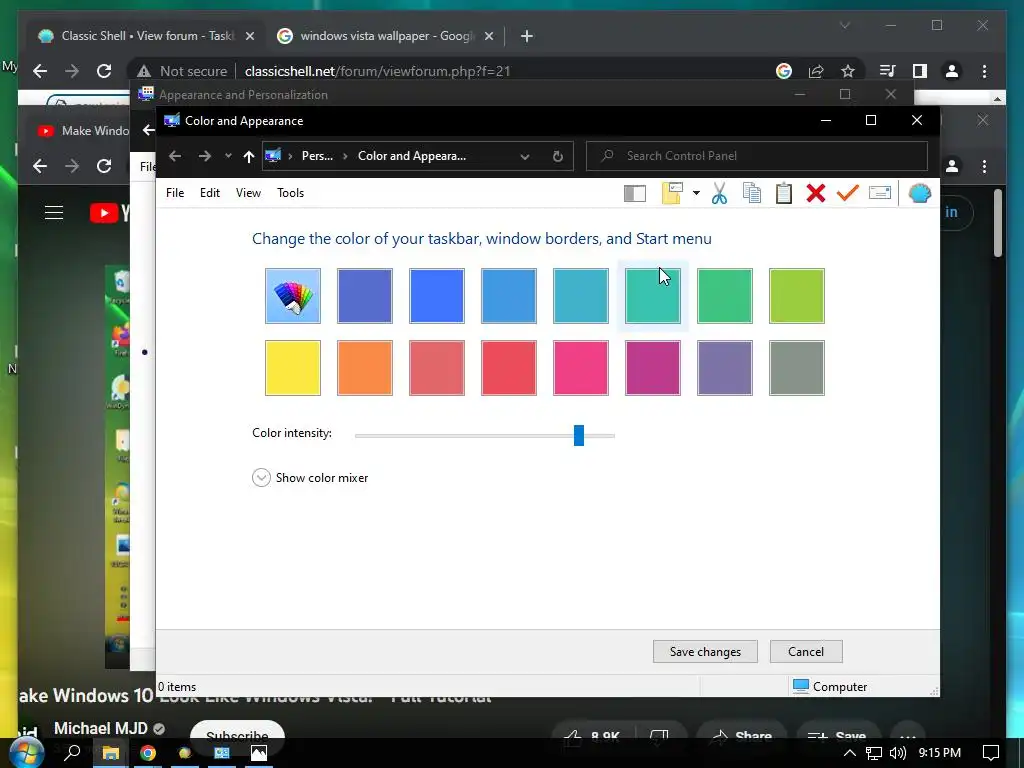This screenshot has height=768, width=1024.
Task: Select the teal green highlighted swatch
Action: pos(652,296)
